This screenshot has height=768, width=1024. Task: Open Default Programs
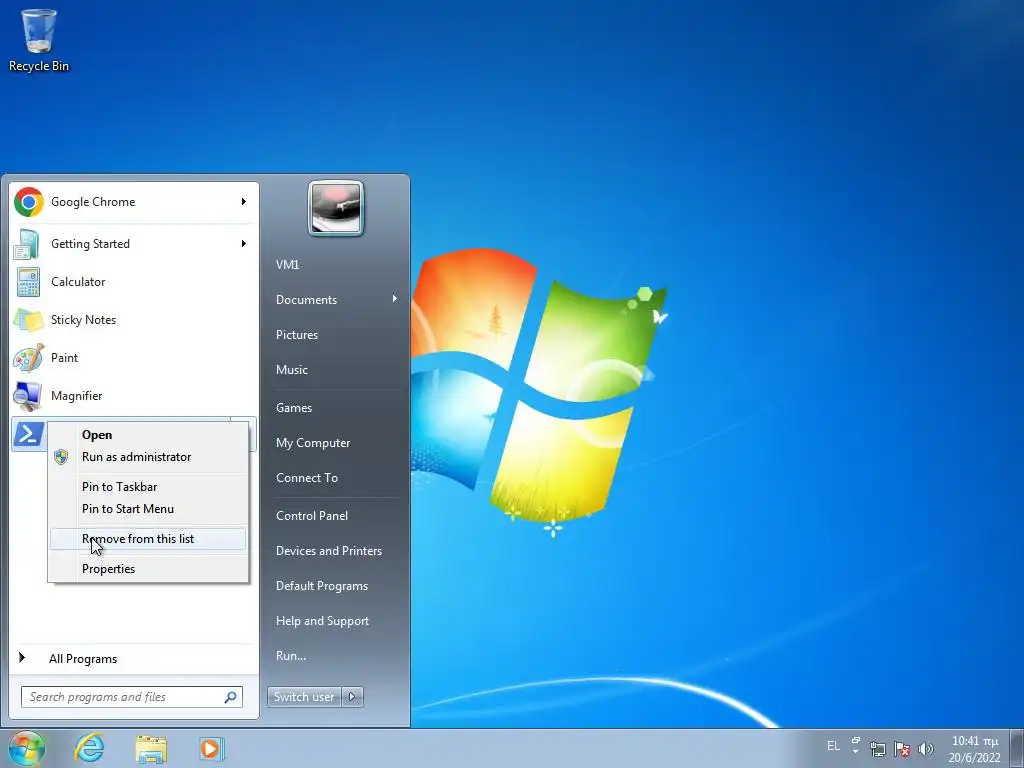click(x=322, y=586)
